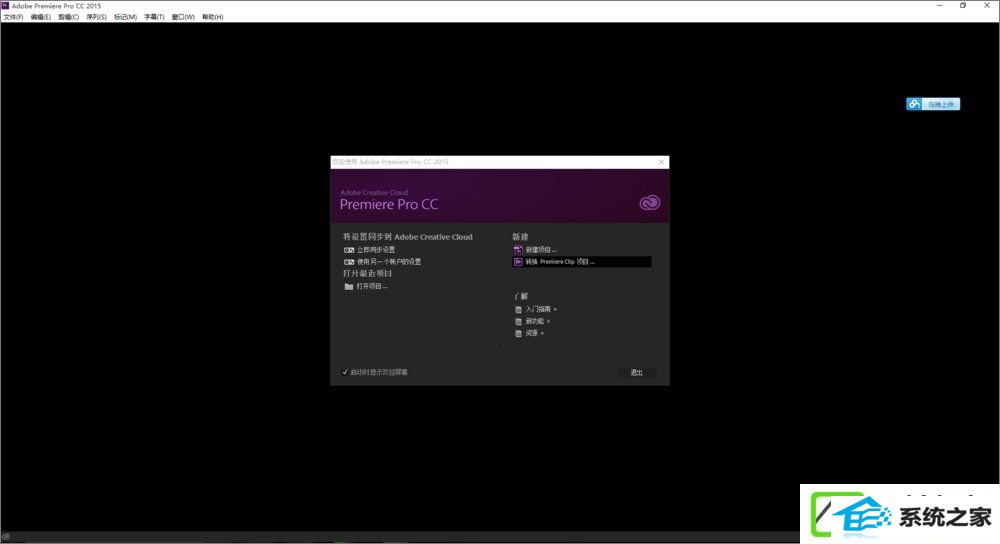1000x544 pixels.
Task: Click the Getting Started guide document icon
Action: click(x=518, y=309)
